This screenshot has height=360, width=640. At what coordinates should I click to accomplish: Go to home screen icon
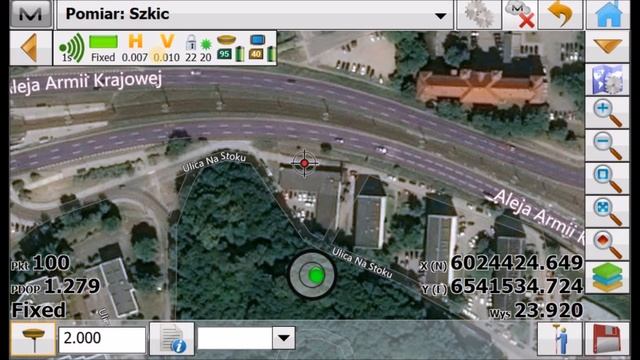point(608,15)
